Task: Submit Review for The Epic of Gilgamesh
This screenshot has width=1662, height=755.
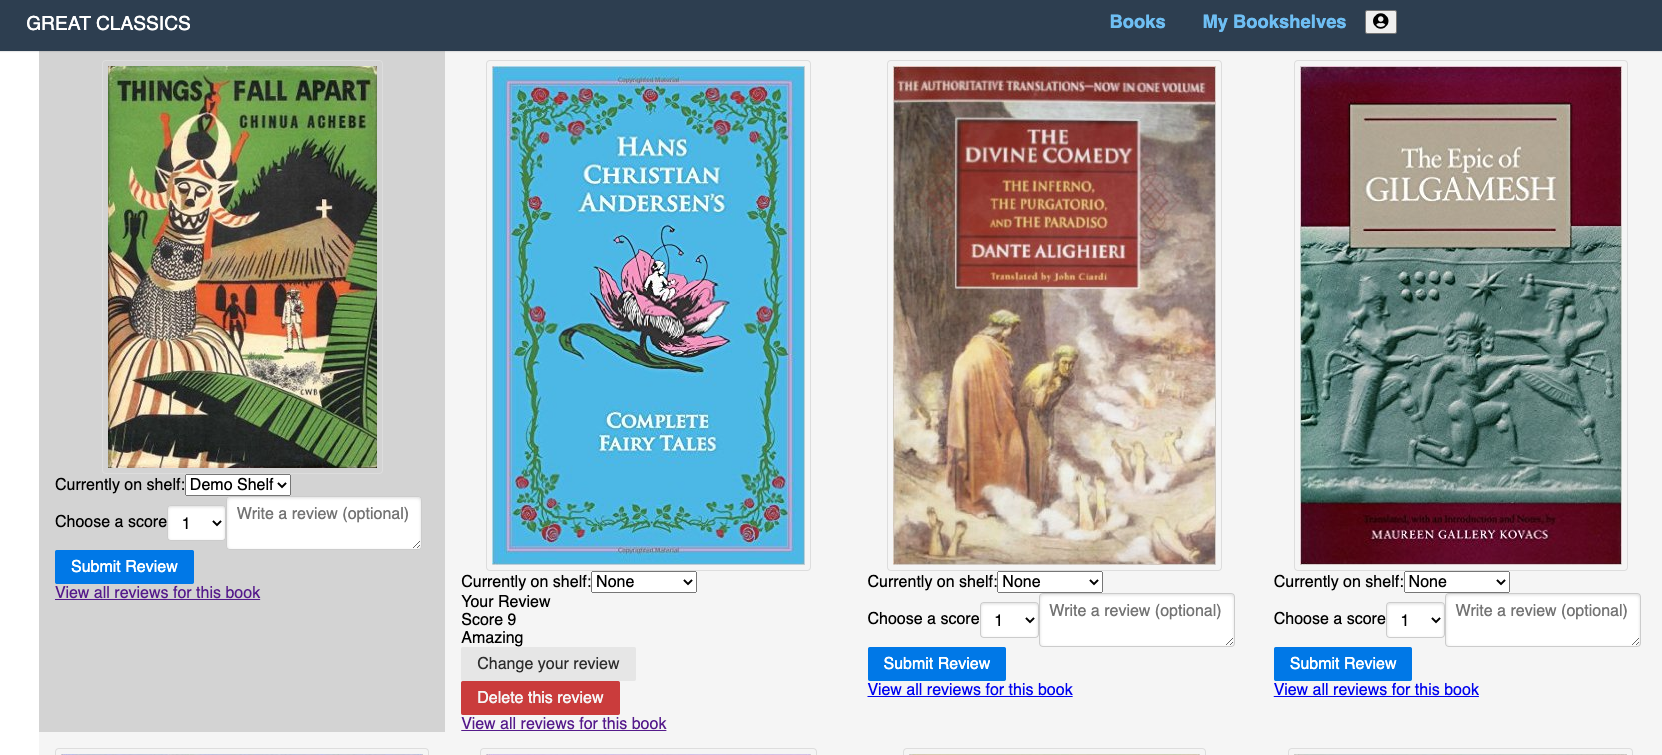Action: 1342,664
